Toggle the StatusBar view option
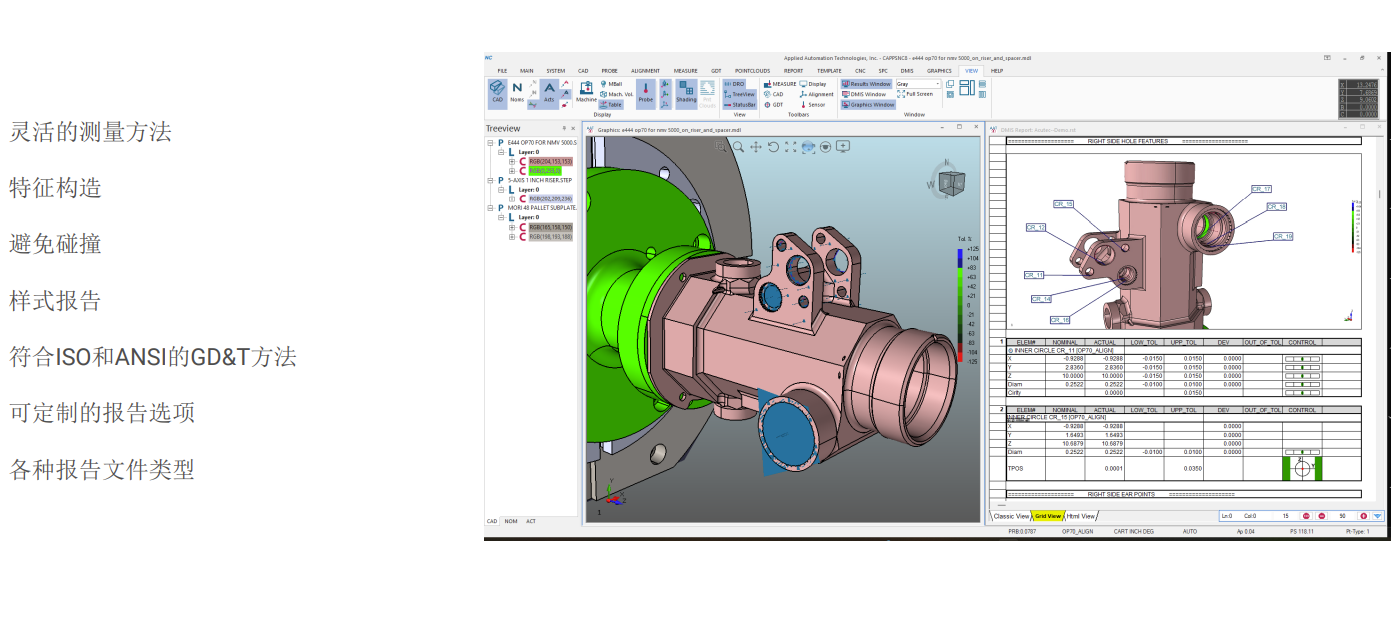Viewport: 1398px width, 626px height. click(x=739, y=104)
